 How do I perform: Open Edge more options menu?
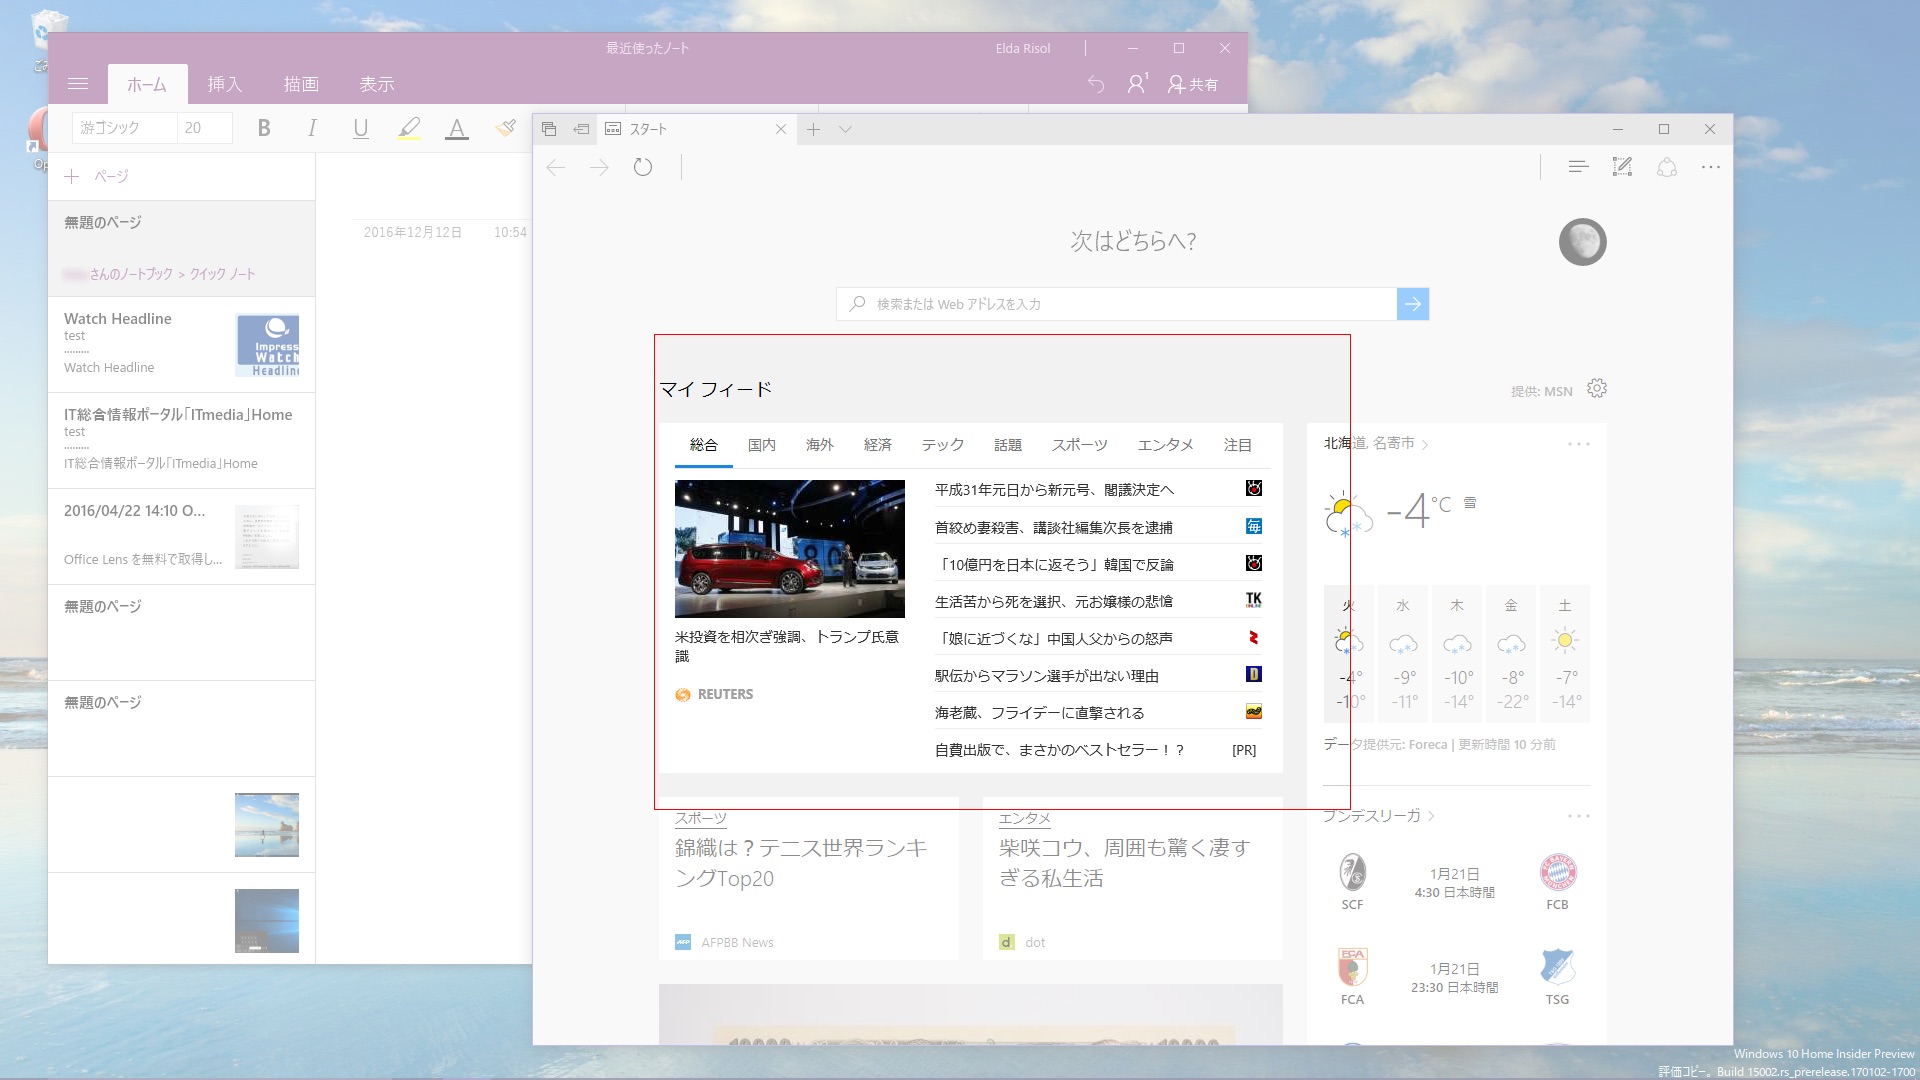1710,167
